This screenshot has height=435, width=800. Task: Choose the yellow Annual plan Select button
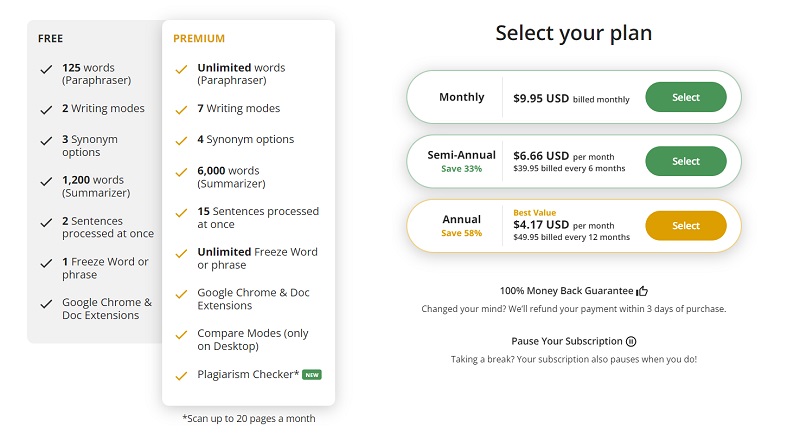(686, 225)
